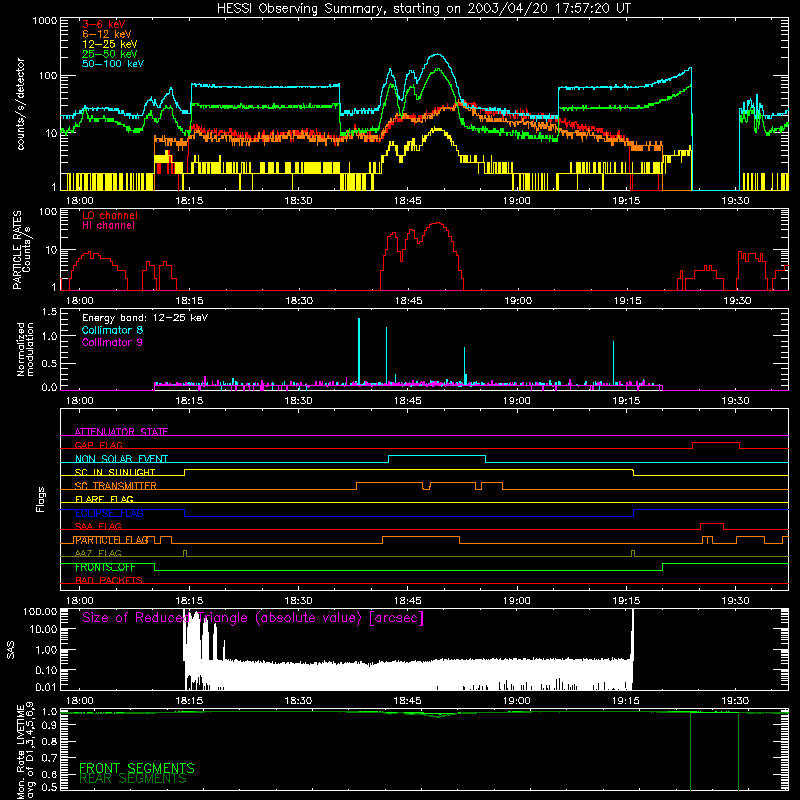Click the cyan modulation spike near 19:13
Screen dimensions: 800x800
(613, 362)
